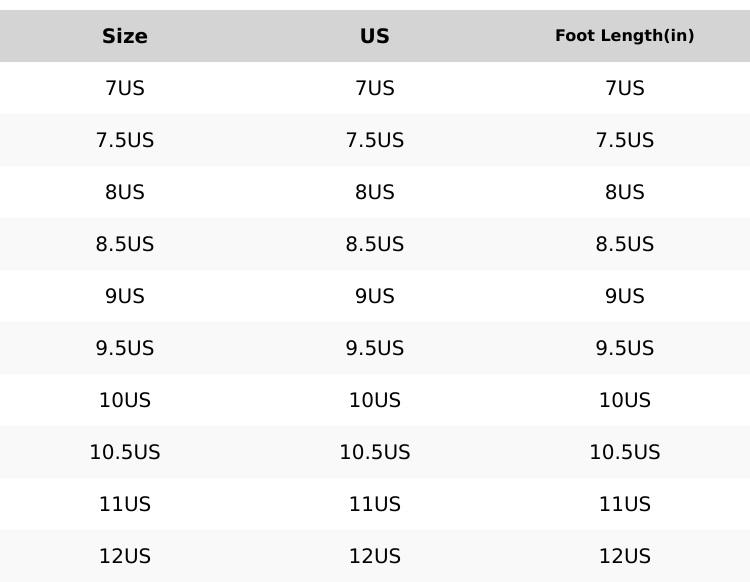Click the Foot Length(in) column header
The width and height of the screenshot is (750, 582).
click(x=625, y=36)
